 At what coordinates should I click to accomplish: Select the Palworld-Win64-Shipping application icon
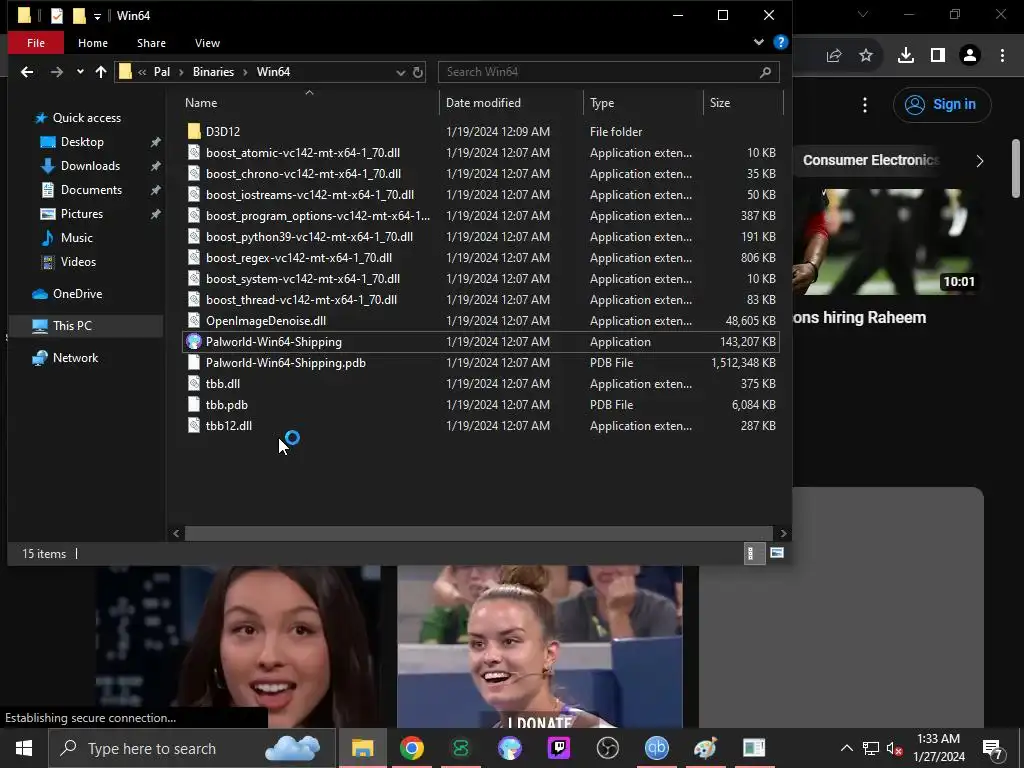click(x=194, y=342)
